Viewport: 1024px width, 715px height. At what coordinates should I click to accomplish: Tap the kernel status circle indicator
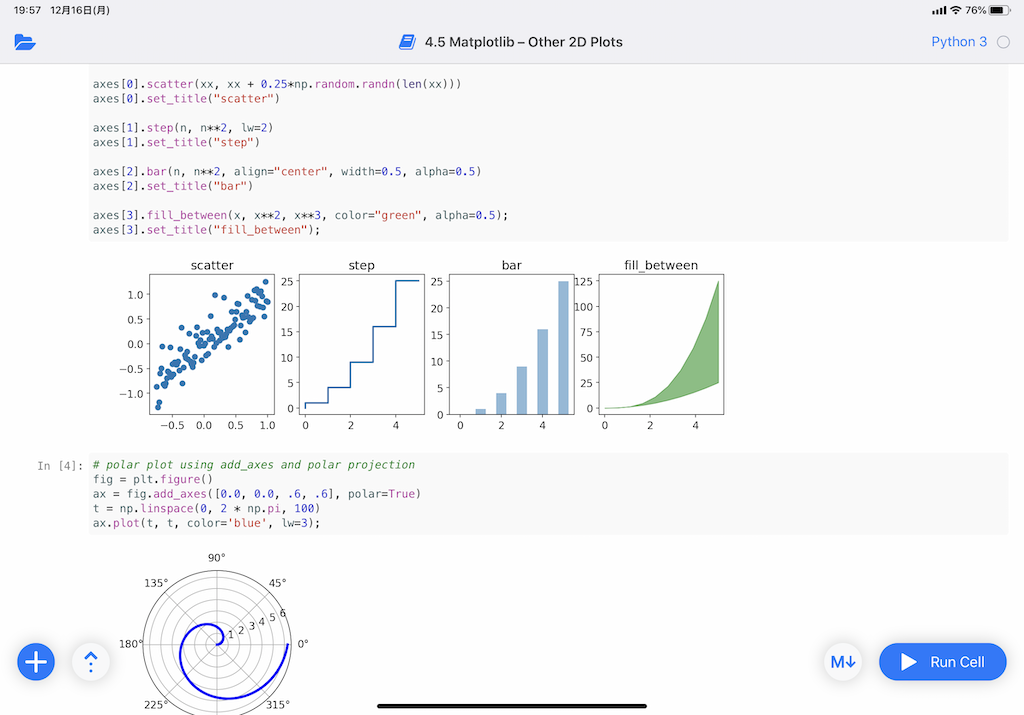coord(1003,42)
